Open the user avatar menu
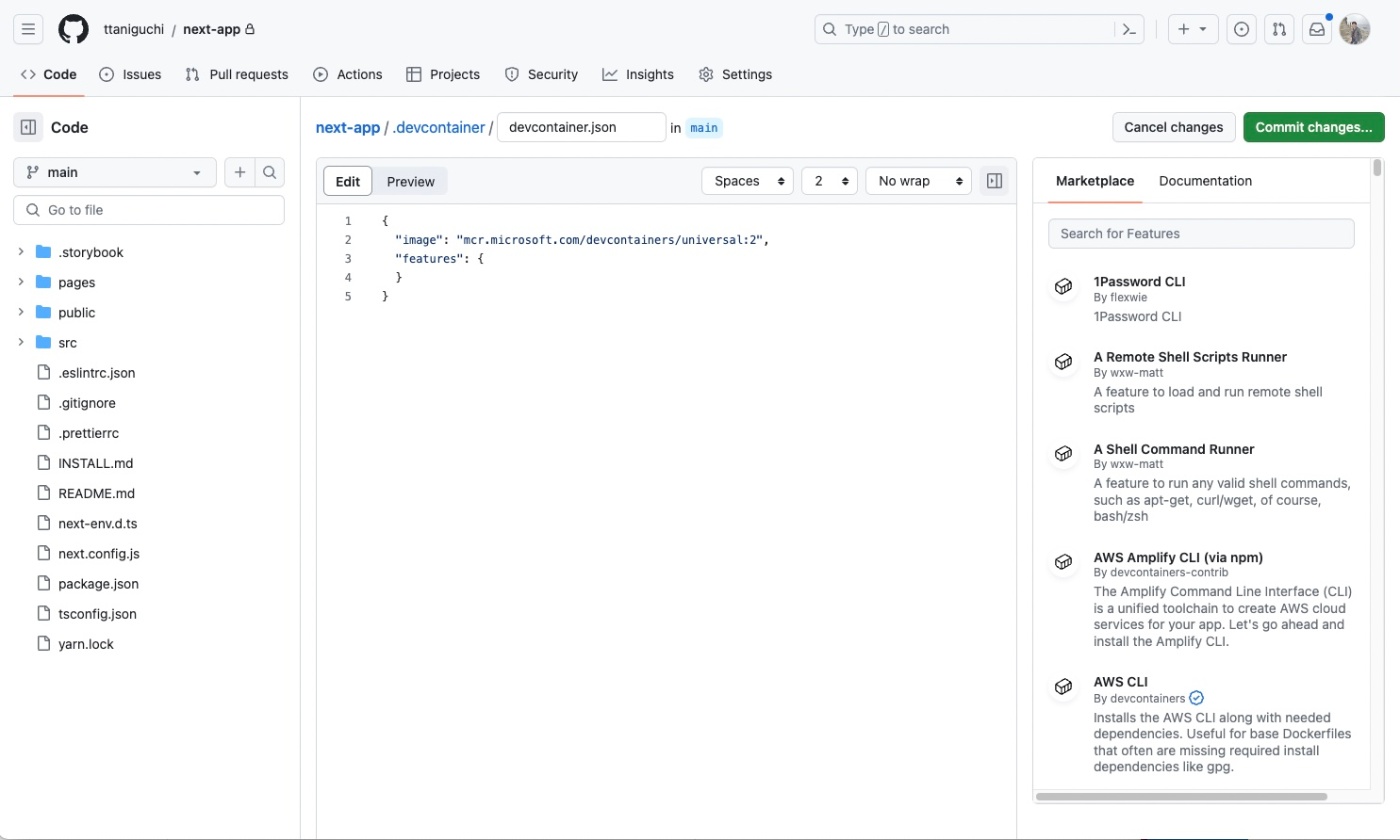Screen dimensions: 1400x840 (1354, 29)
